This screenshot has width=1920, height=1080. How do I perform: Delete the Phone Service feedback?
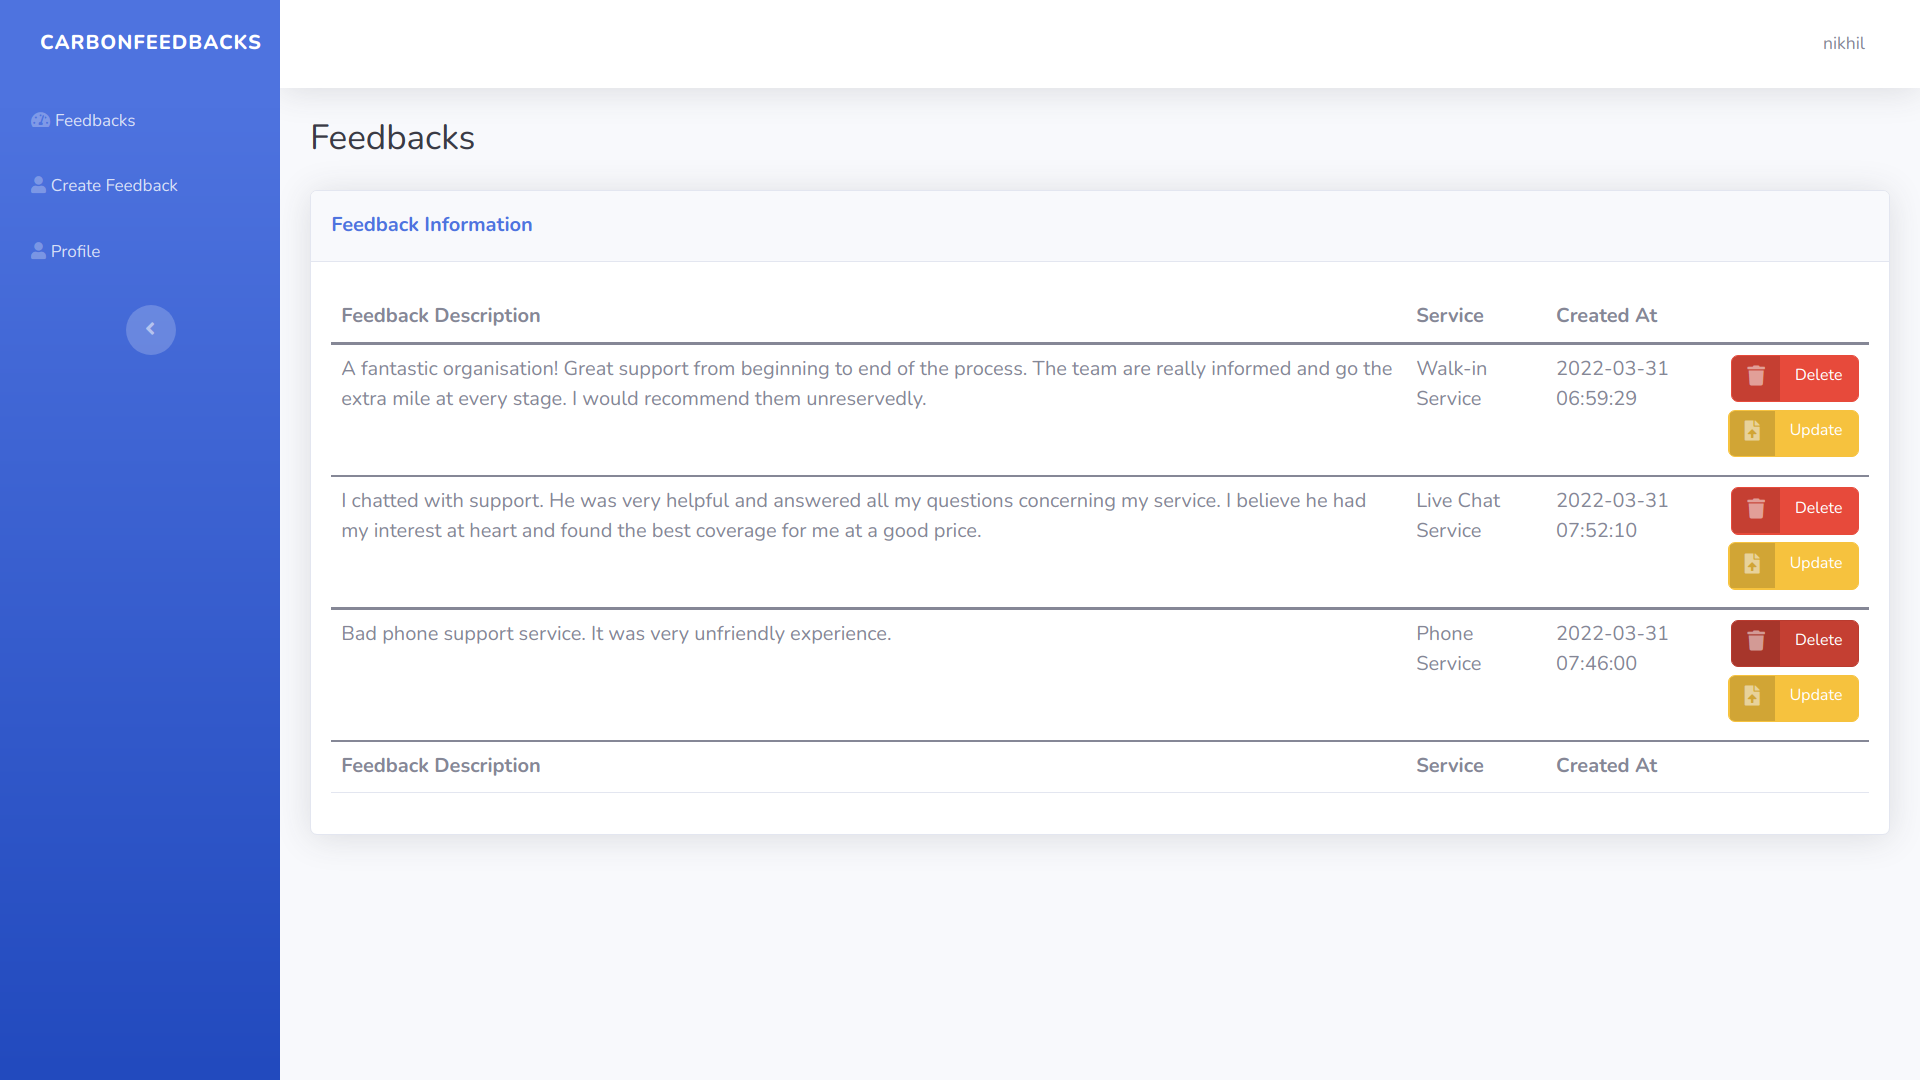point(1817,641)
